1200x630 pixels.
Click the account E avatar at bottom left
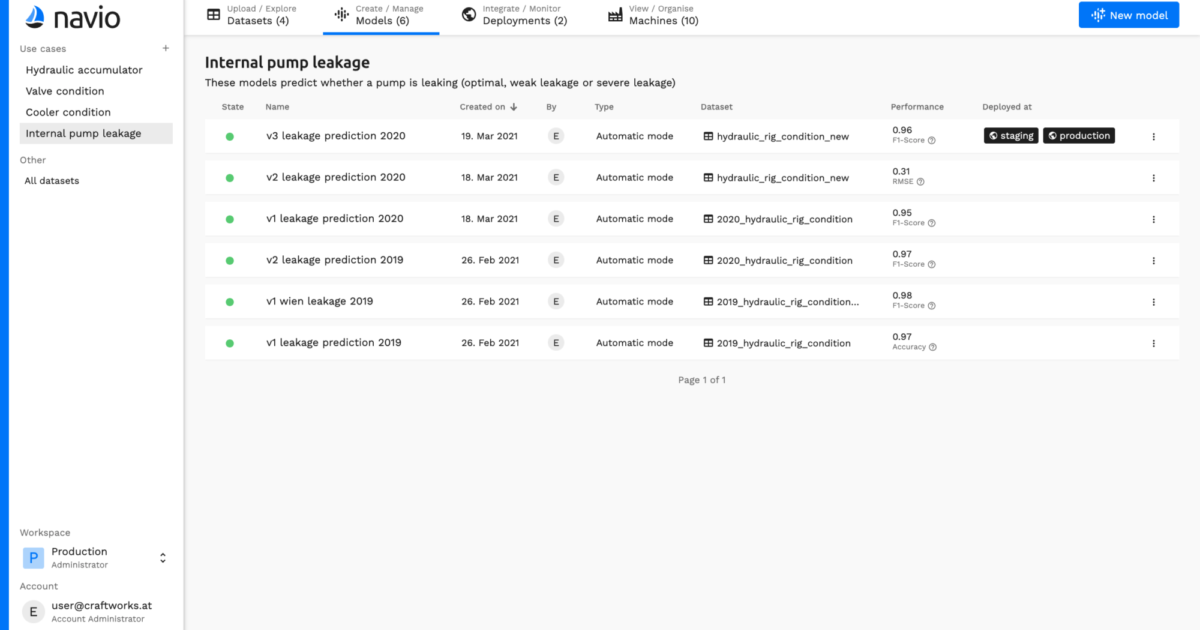[33, 612]
